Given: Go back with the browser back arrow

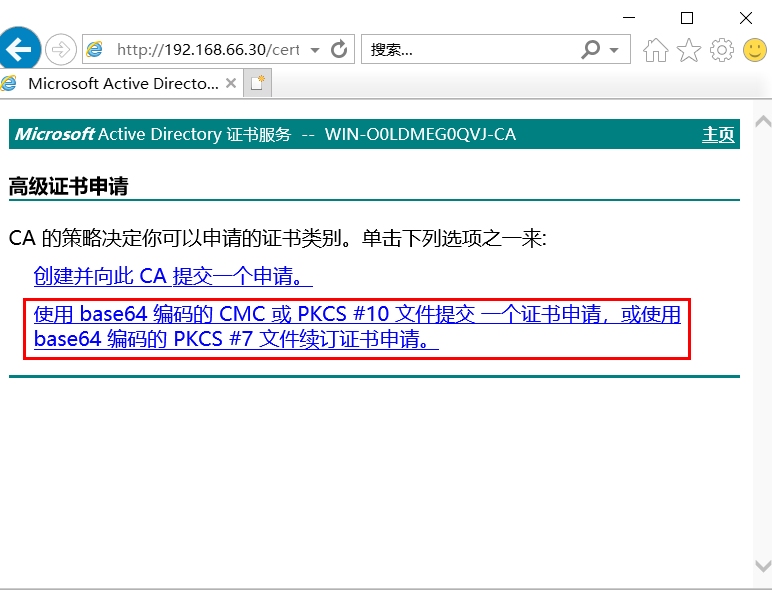Looking at the screenshot, I should pos(19,49).
